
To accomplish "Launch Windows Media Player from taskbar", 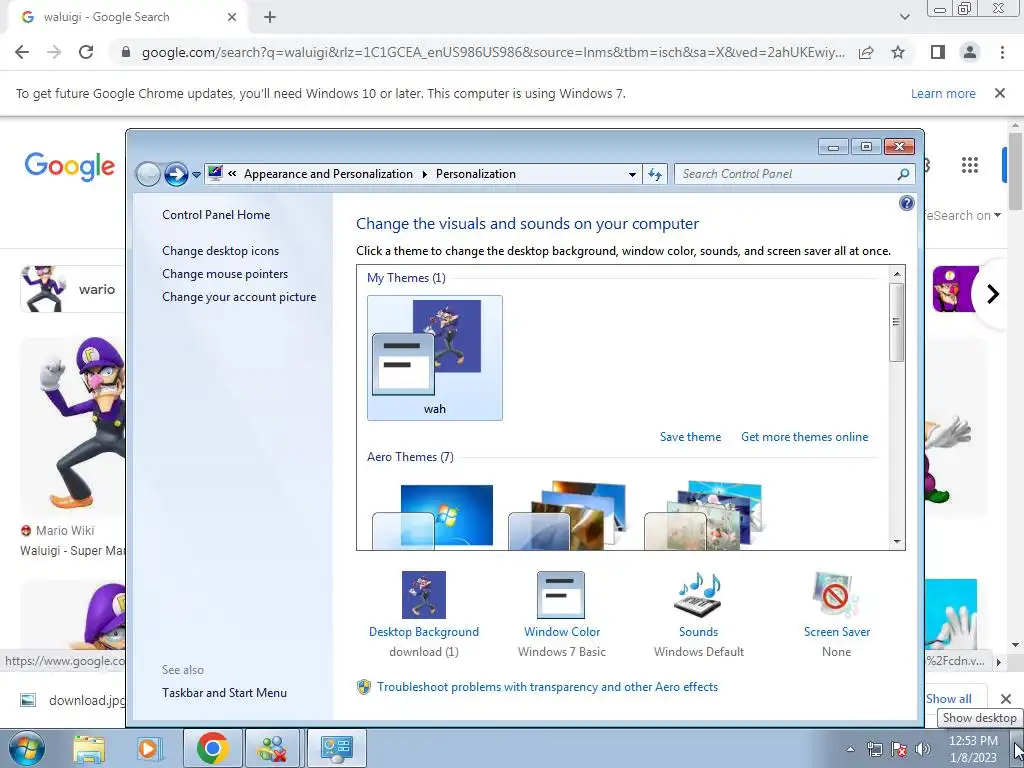I will 149,748.
